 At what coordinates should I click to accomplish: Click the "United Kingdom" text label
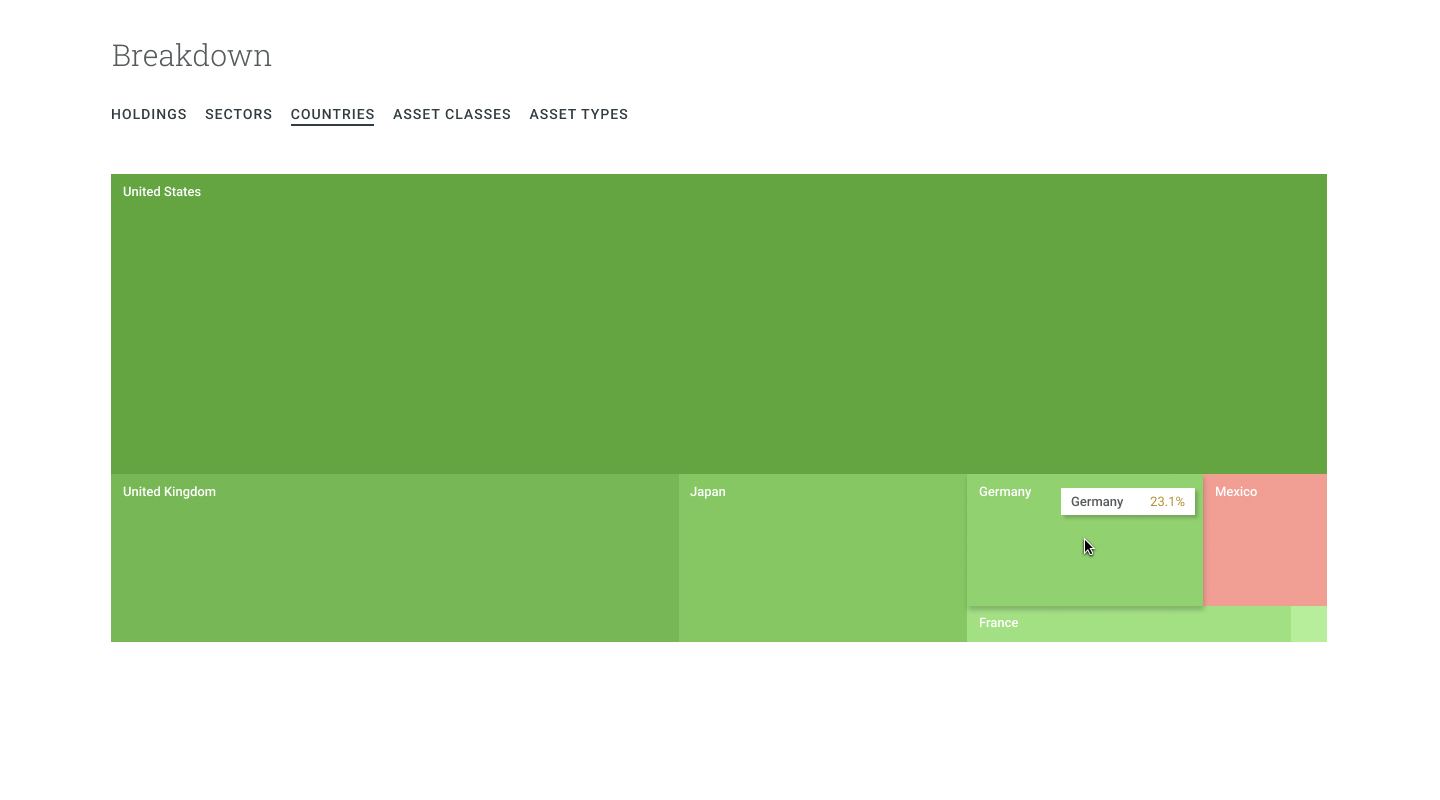[x=169, y=492]
